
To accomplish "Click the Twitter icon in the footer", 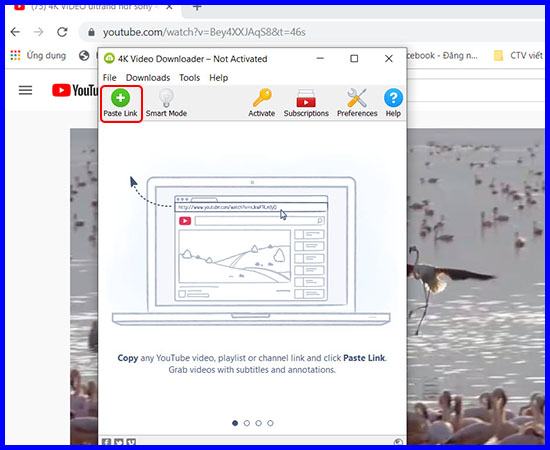I will point(119,442).
